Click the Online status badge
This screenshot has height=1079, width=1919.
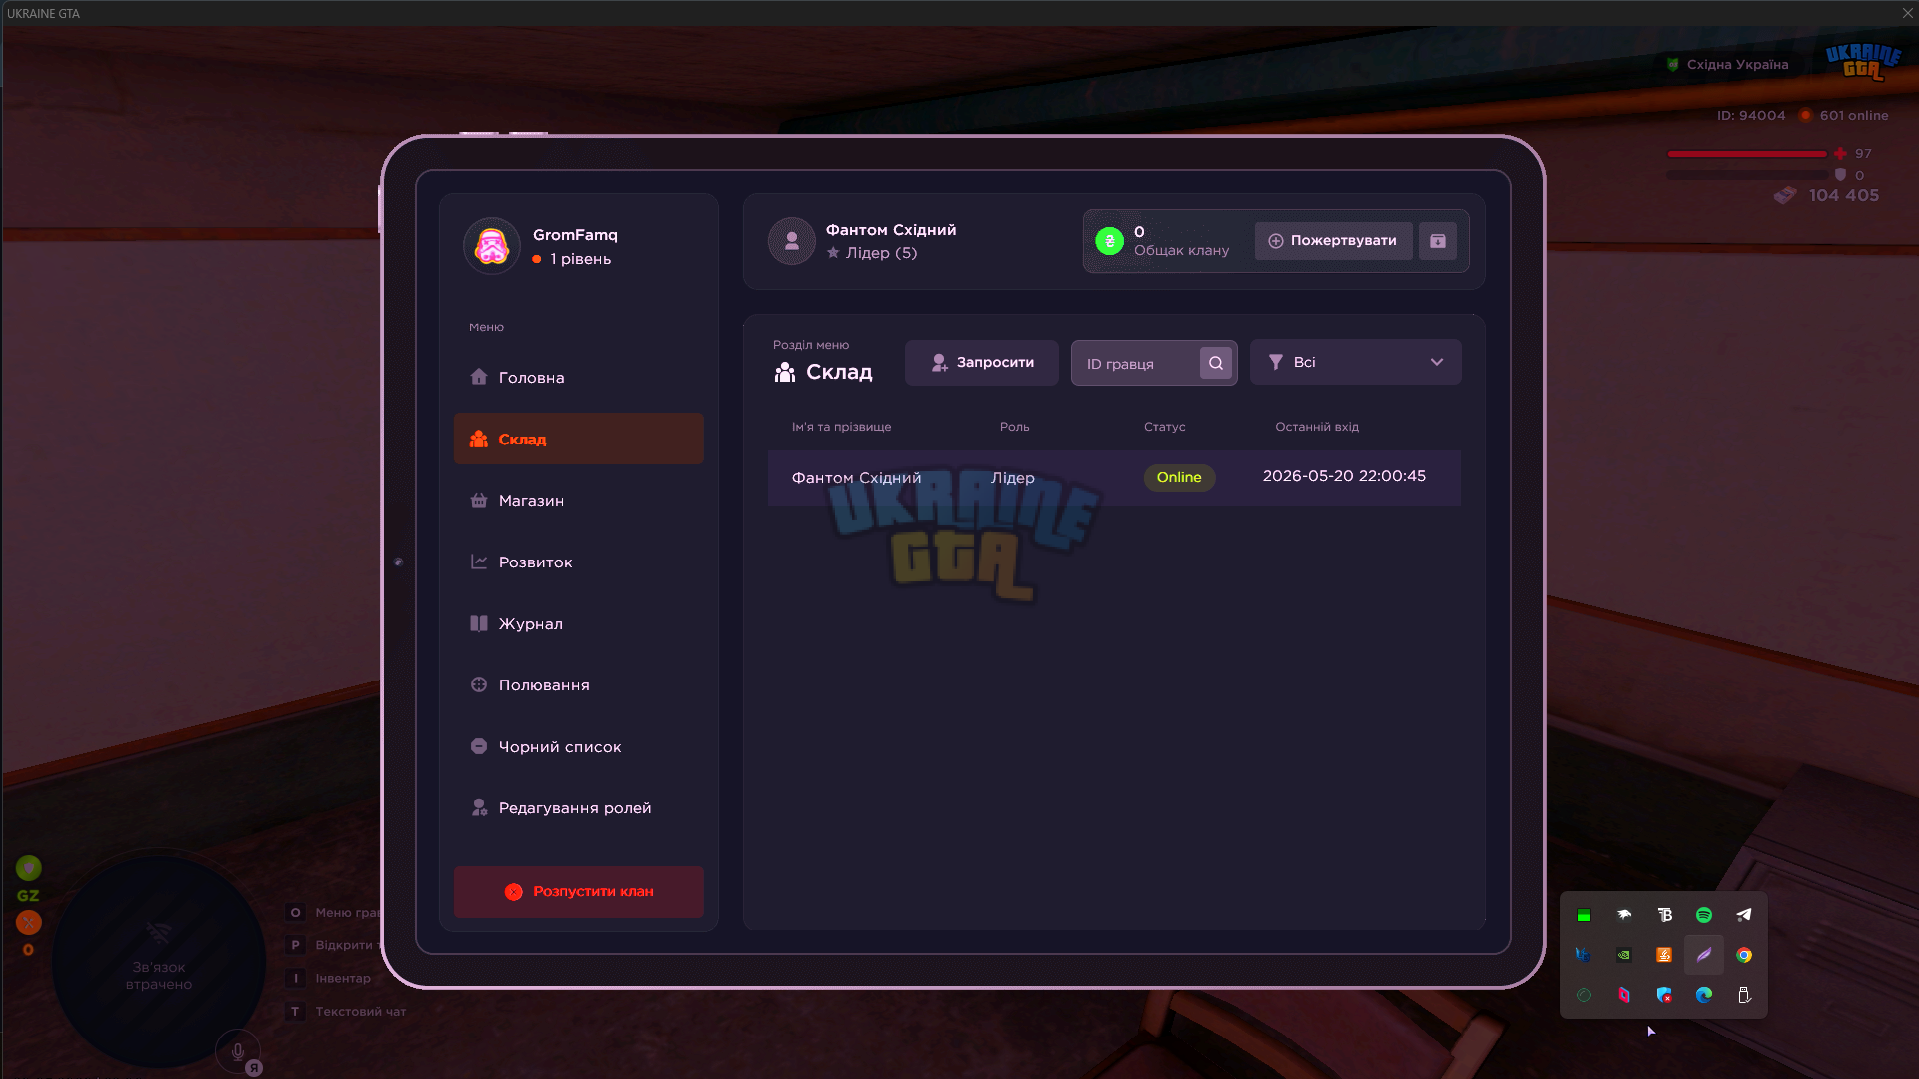[1179, 478]
